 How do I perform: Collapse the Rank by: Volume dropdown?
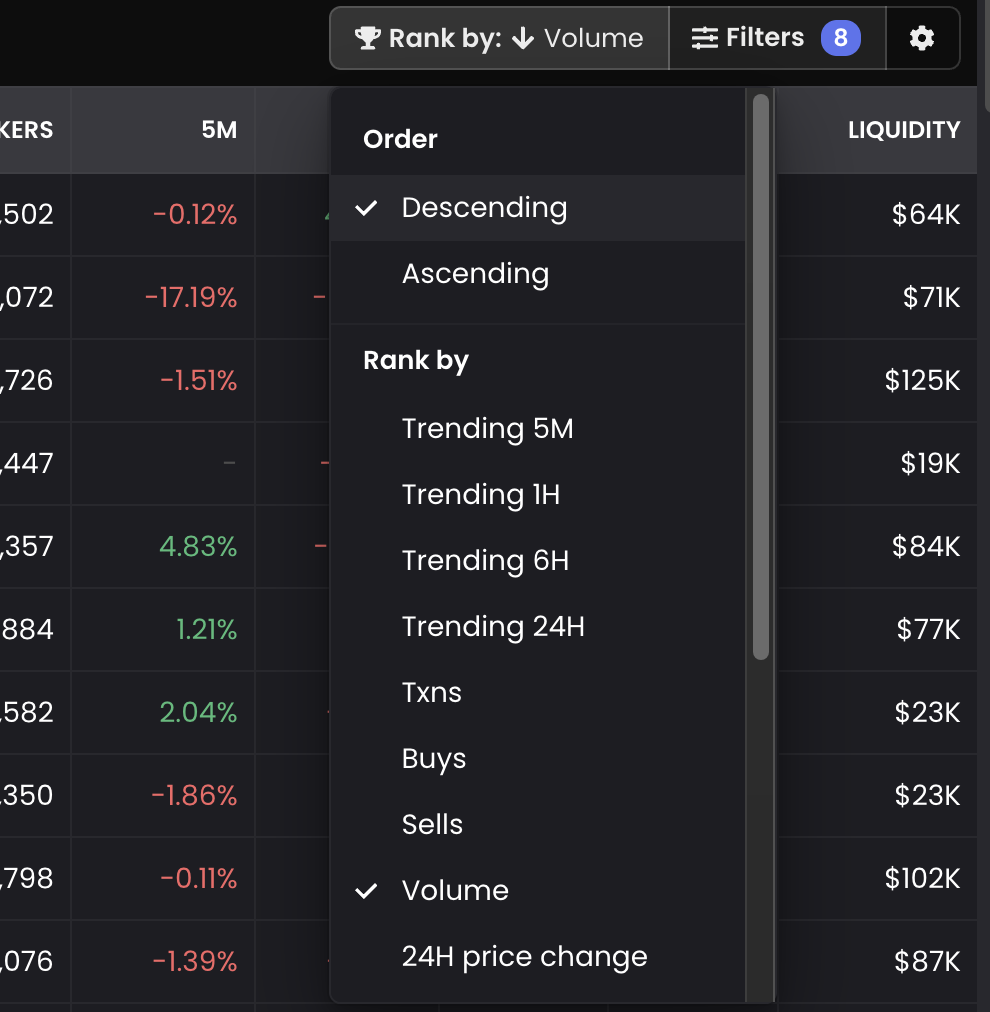pyautogui.click(x=500, y=39)
